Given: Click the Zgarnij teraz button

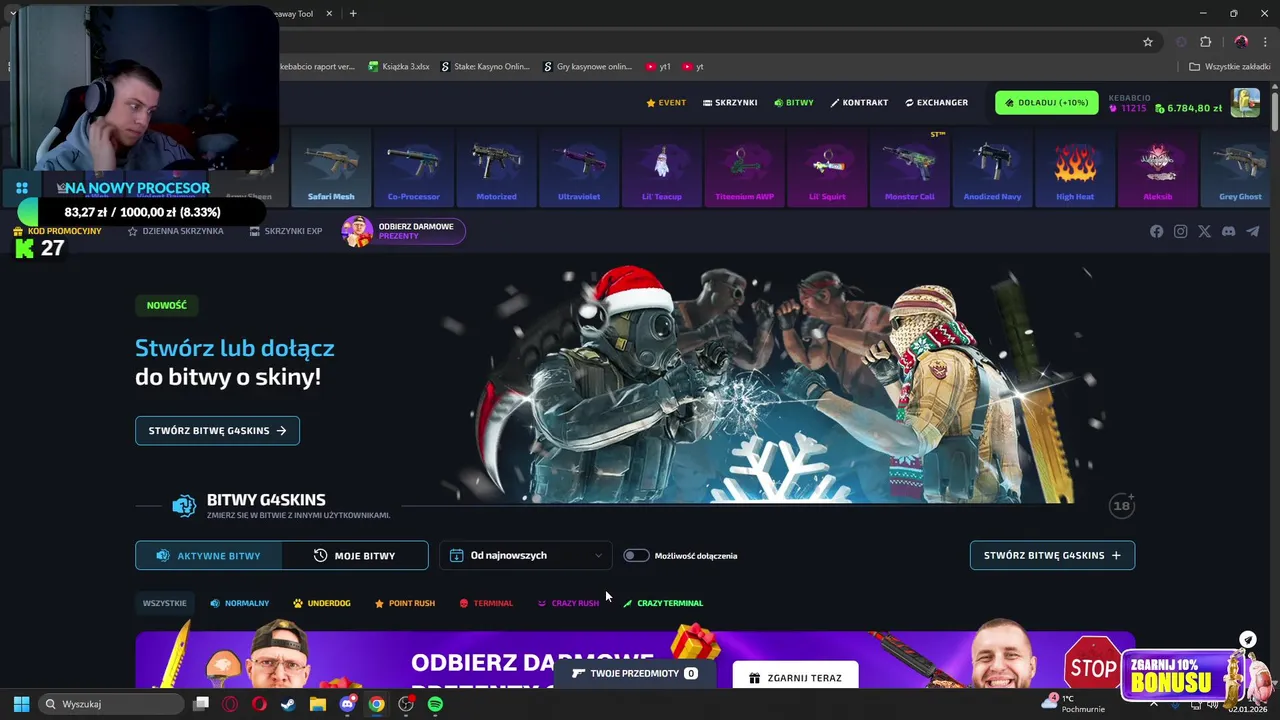Looking at the screenshot, I should click(x=795, y=677).
